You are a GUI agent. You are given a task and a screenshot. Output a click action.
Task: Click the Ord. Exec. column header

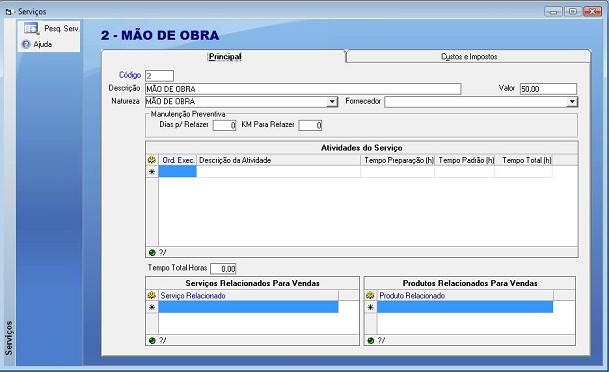[178, 160]
